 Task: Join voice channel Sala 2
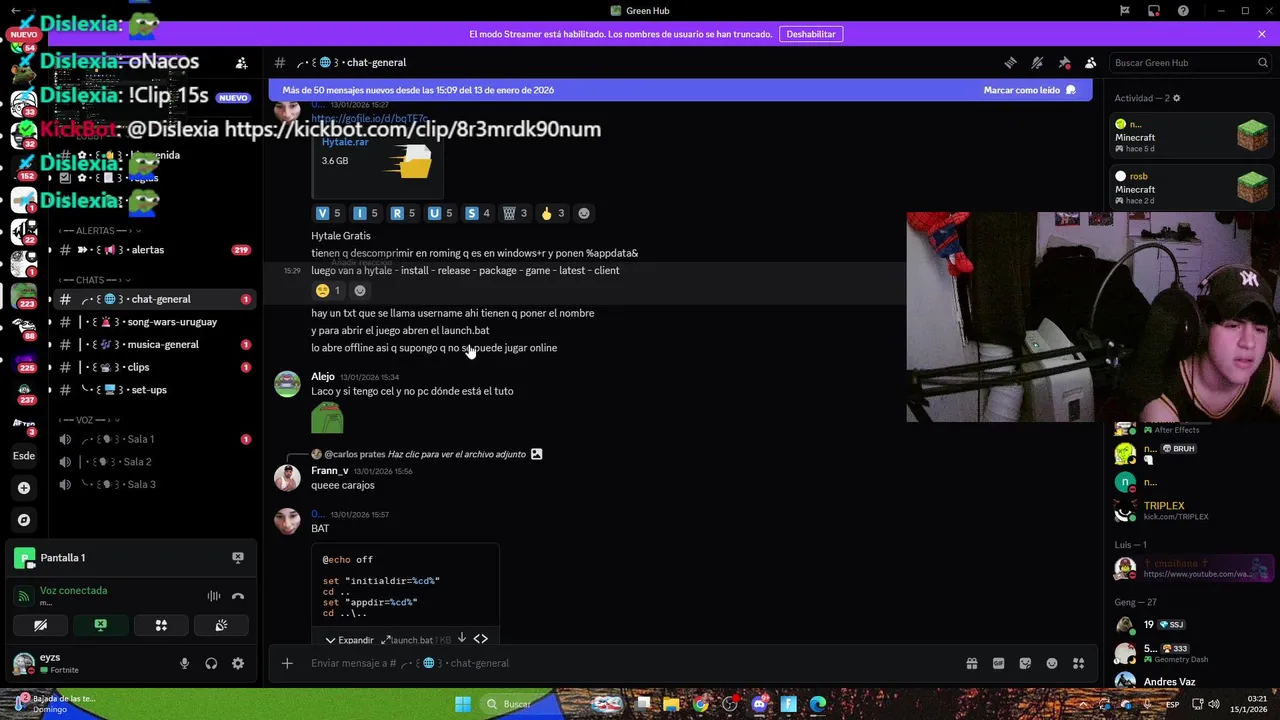153,462
